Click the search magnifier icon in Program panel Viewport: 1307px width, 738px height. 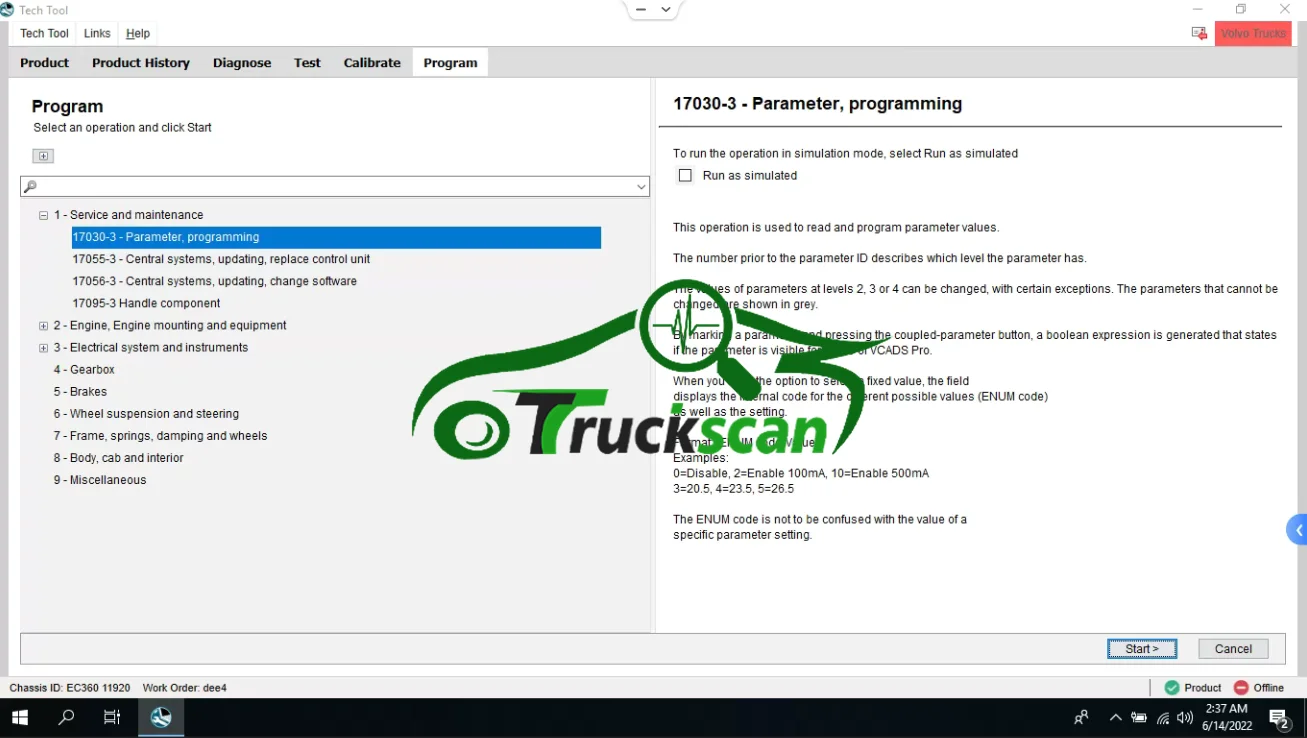(30, 187)
